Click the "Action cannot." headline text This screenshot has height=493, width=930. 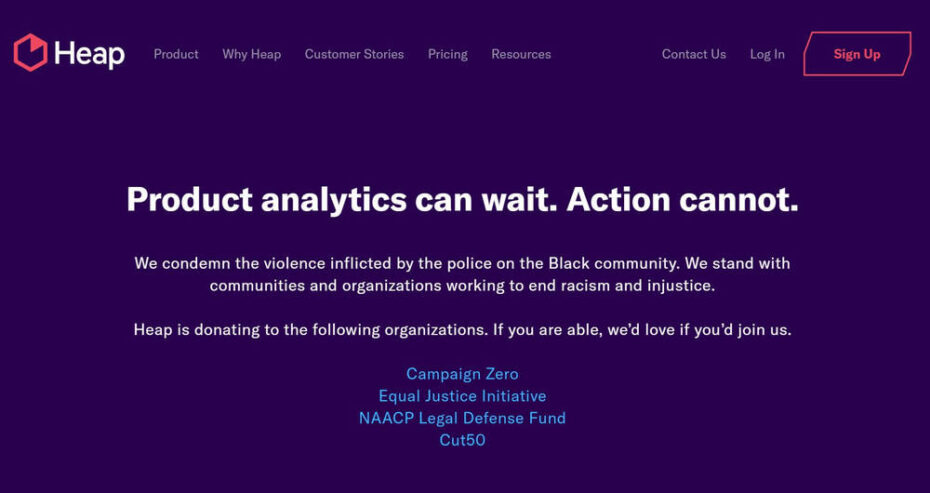point(682,200)
